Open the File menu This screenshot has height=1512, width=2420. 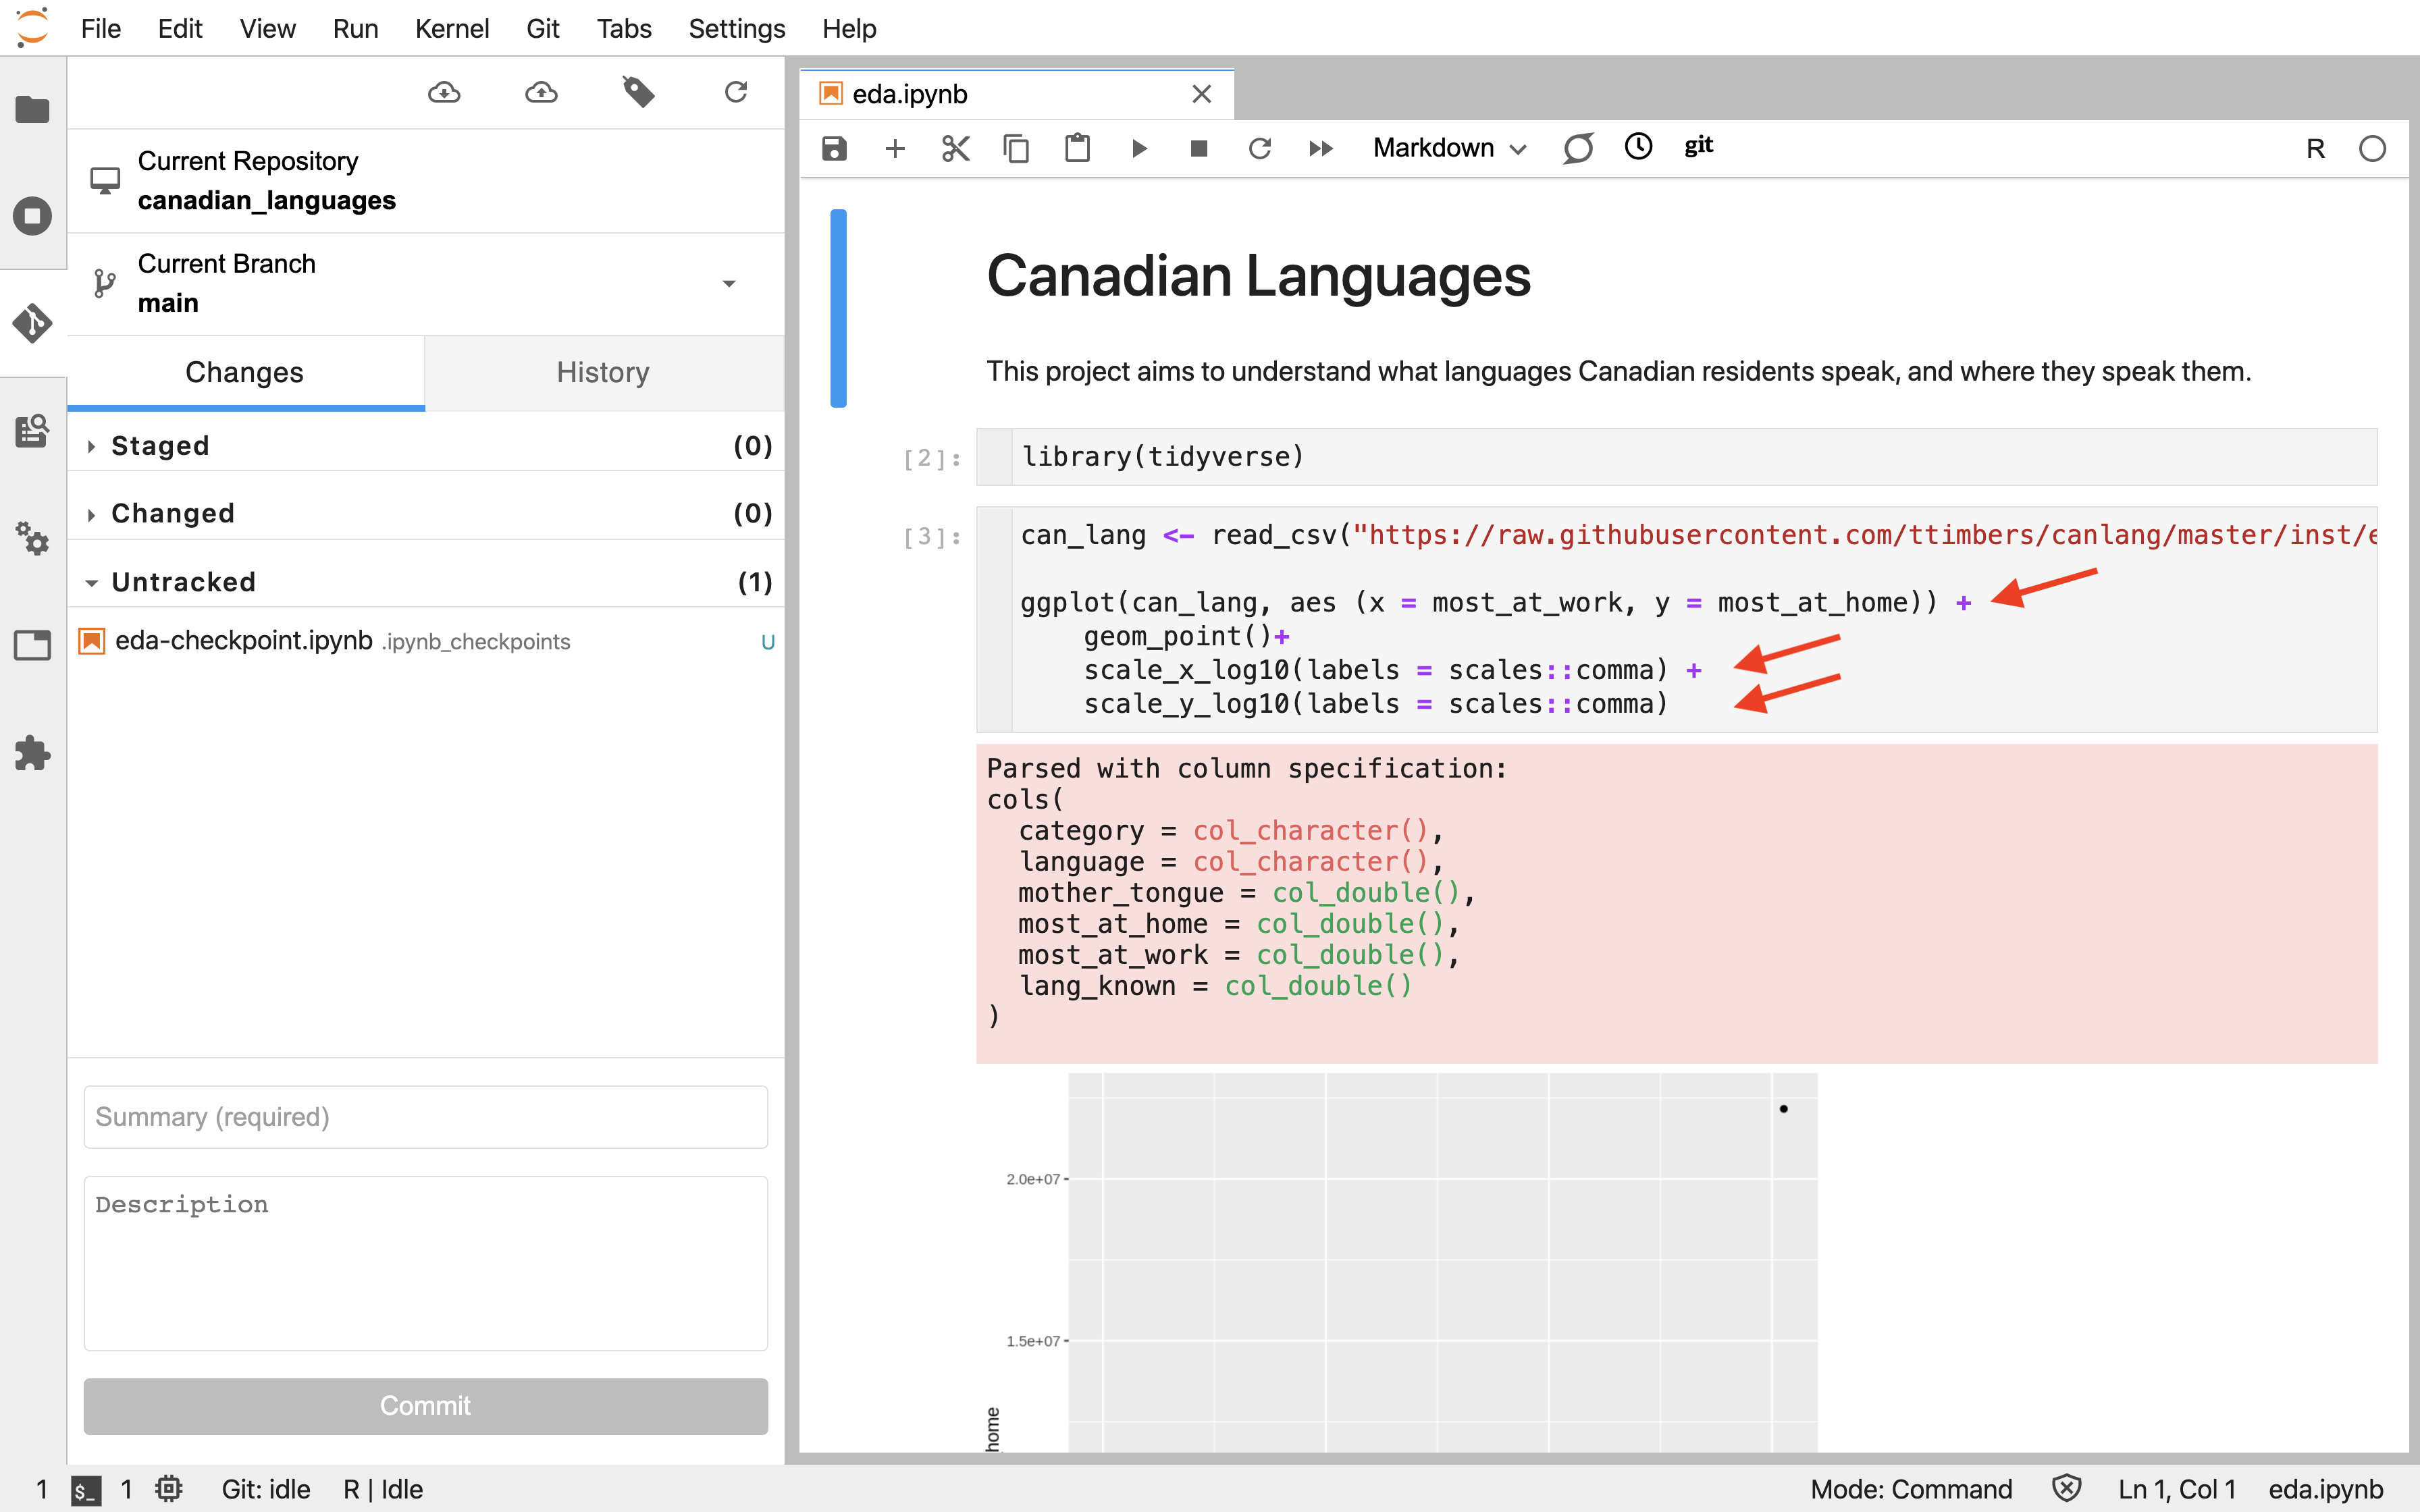[101, 28]
